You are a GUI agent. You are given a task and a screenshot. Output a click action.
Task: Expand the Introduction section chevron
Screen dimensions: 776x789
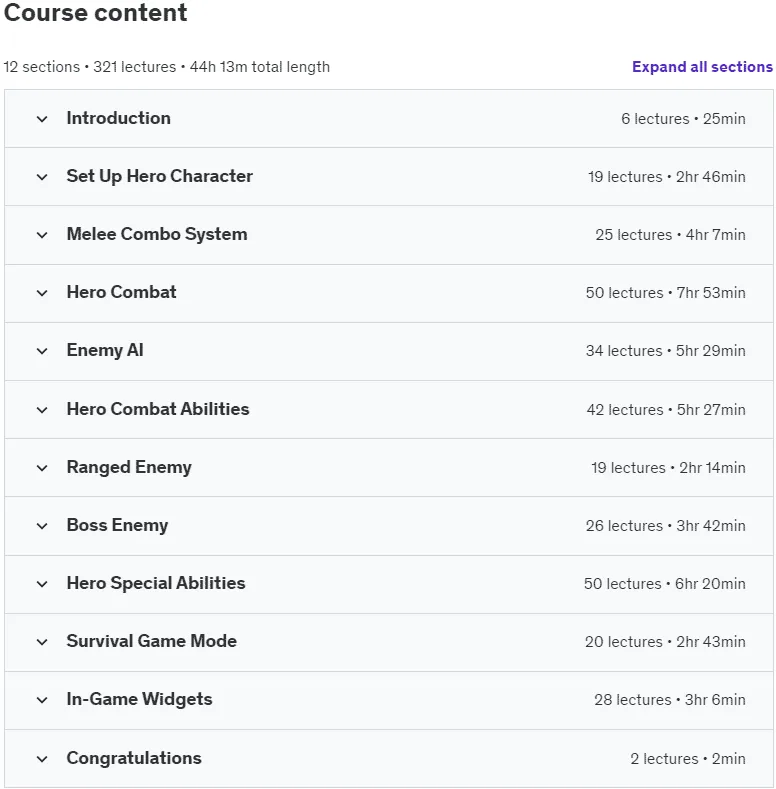click(42, 119)
